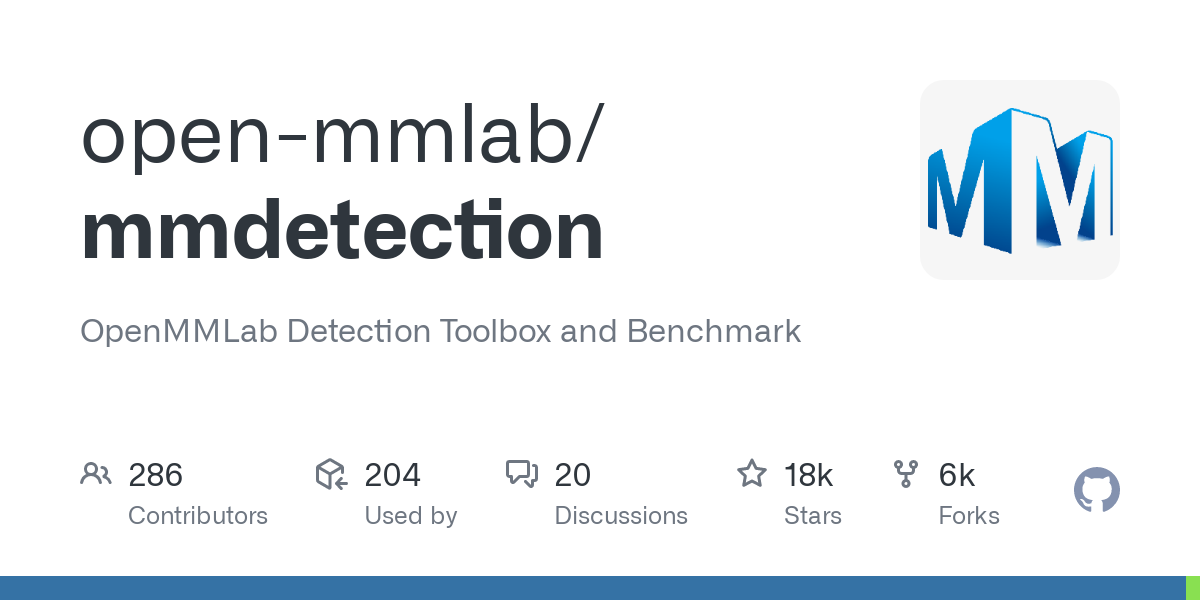Click the Used by package icon

coord(331,474)
